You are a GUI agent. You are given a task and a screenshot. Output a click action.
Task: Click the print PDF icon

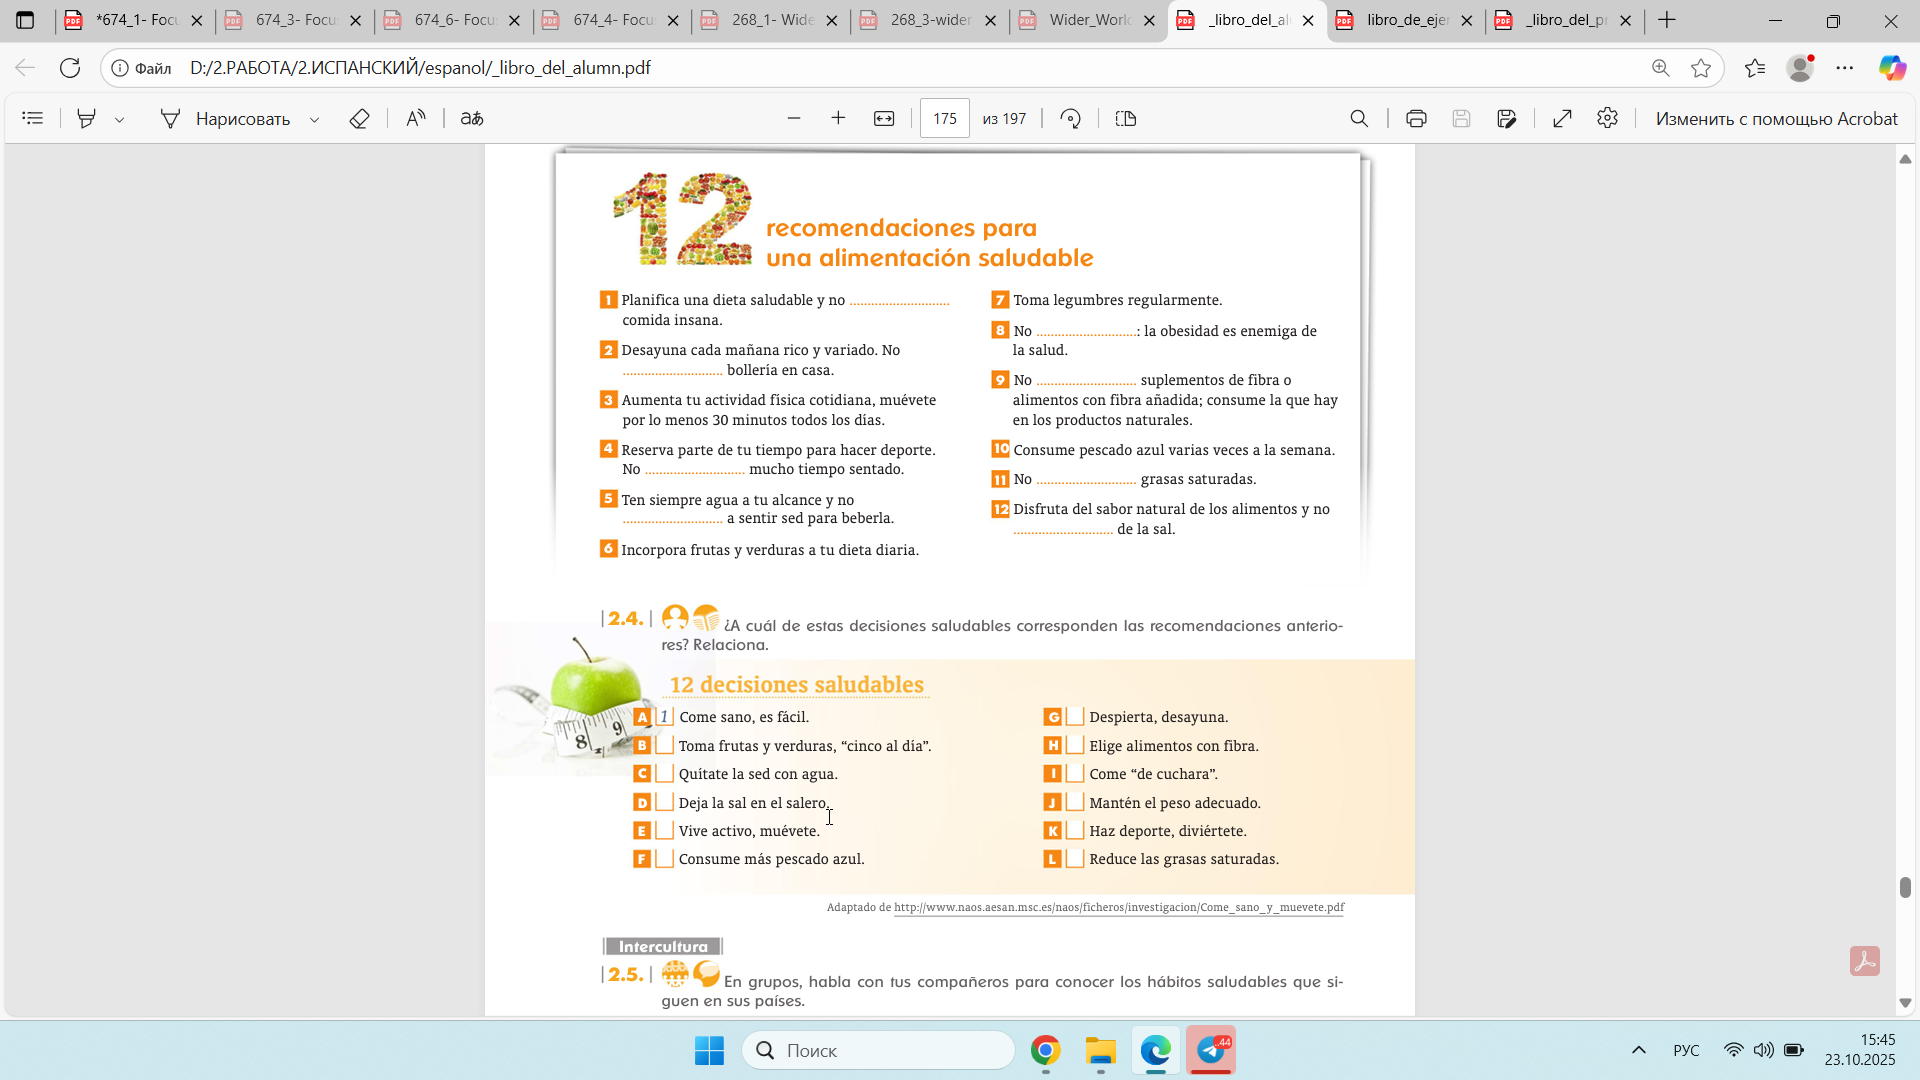(1416, 118)
